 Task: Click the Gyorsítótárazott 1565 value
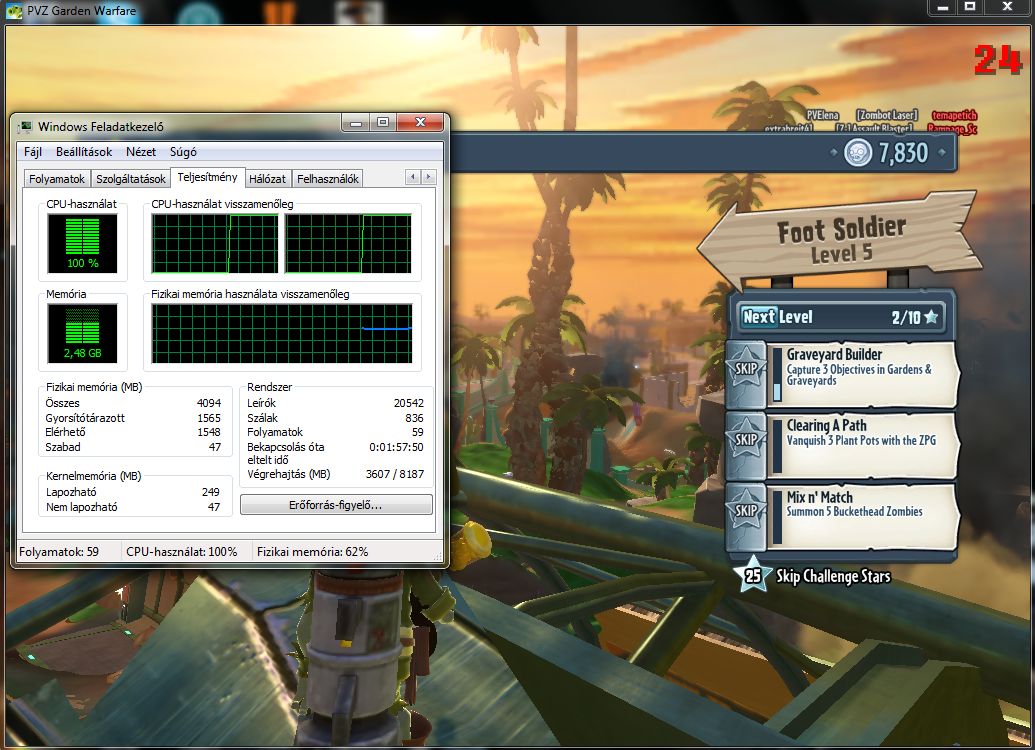tap(209, 418)
